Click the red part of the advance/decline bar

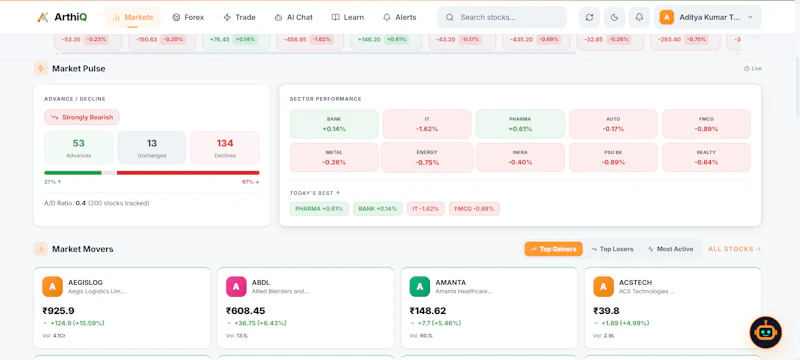tap(188, 173)
